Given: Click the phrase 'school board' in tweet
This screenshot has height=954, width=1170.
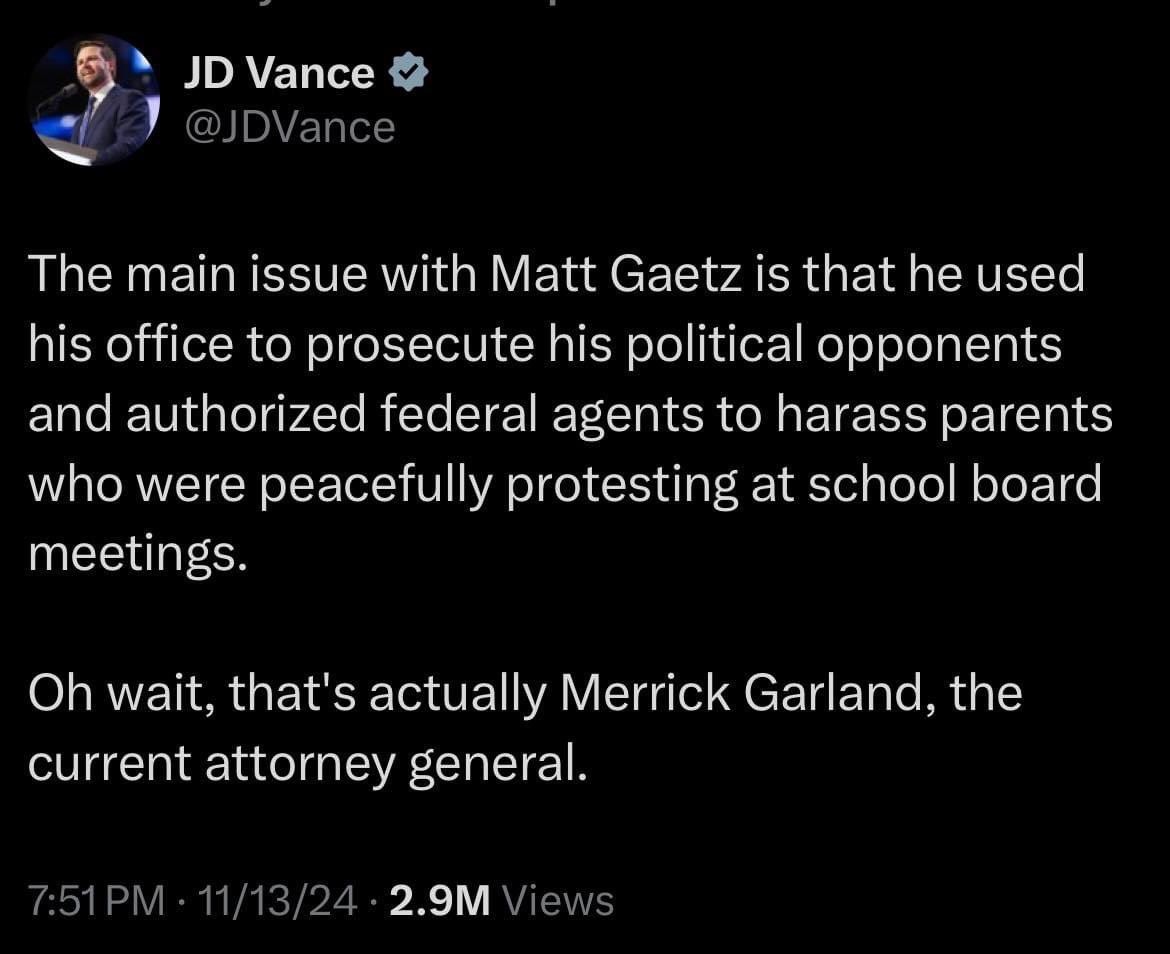Looking at the screenshot, I should 955,483.
